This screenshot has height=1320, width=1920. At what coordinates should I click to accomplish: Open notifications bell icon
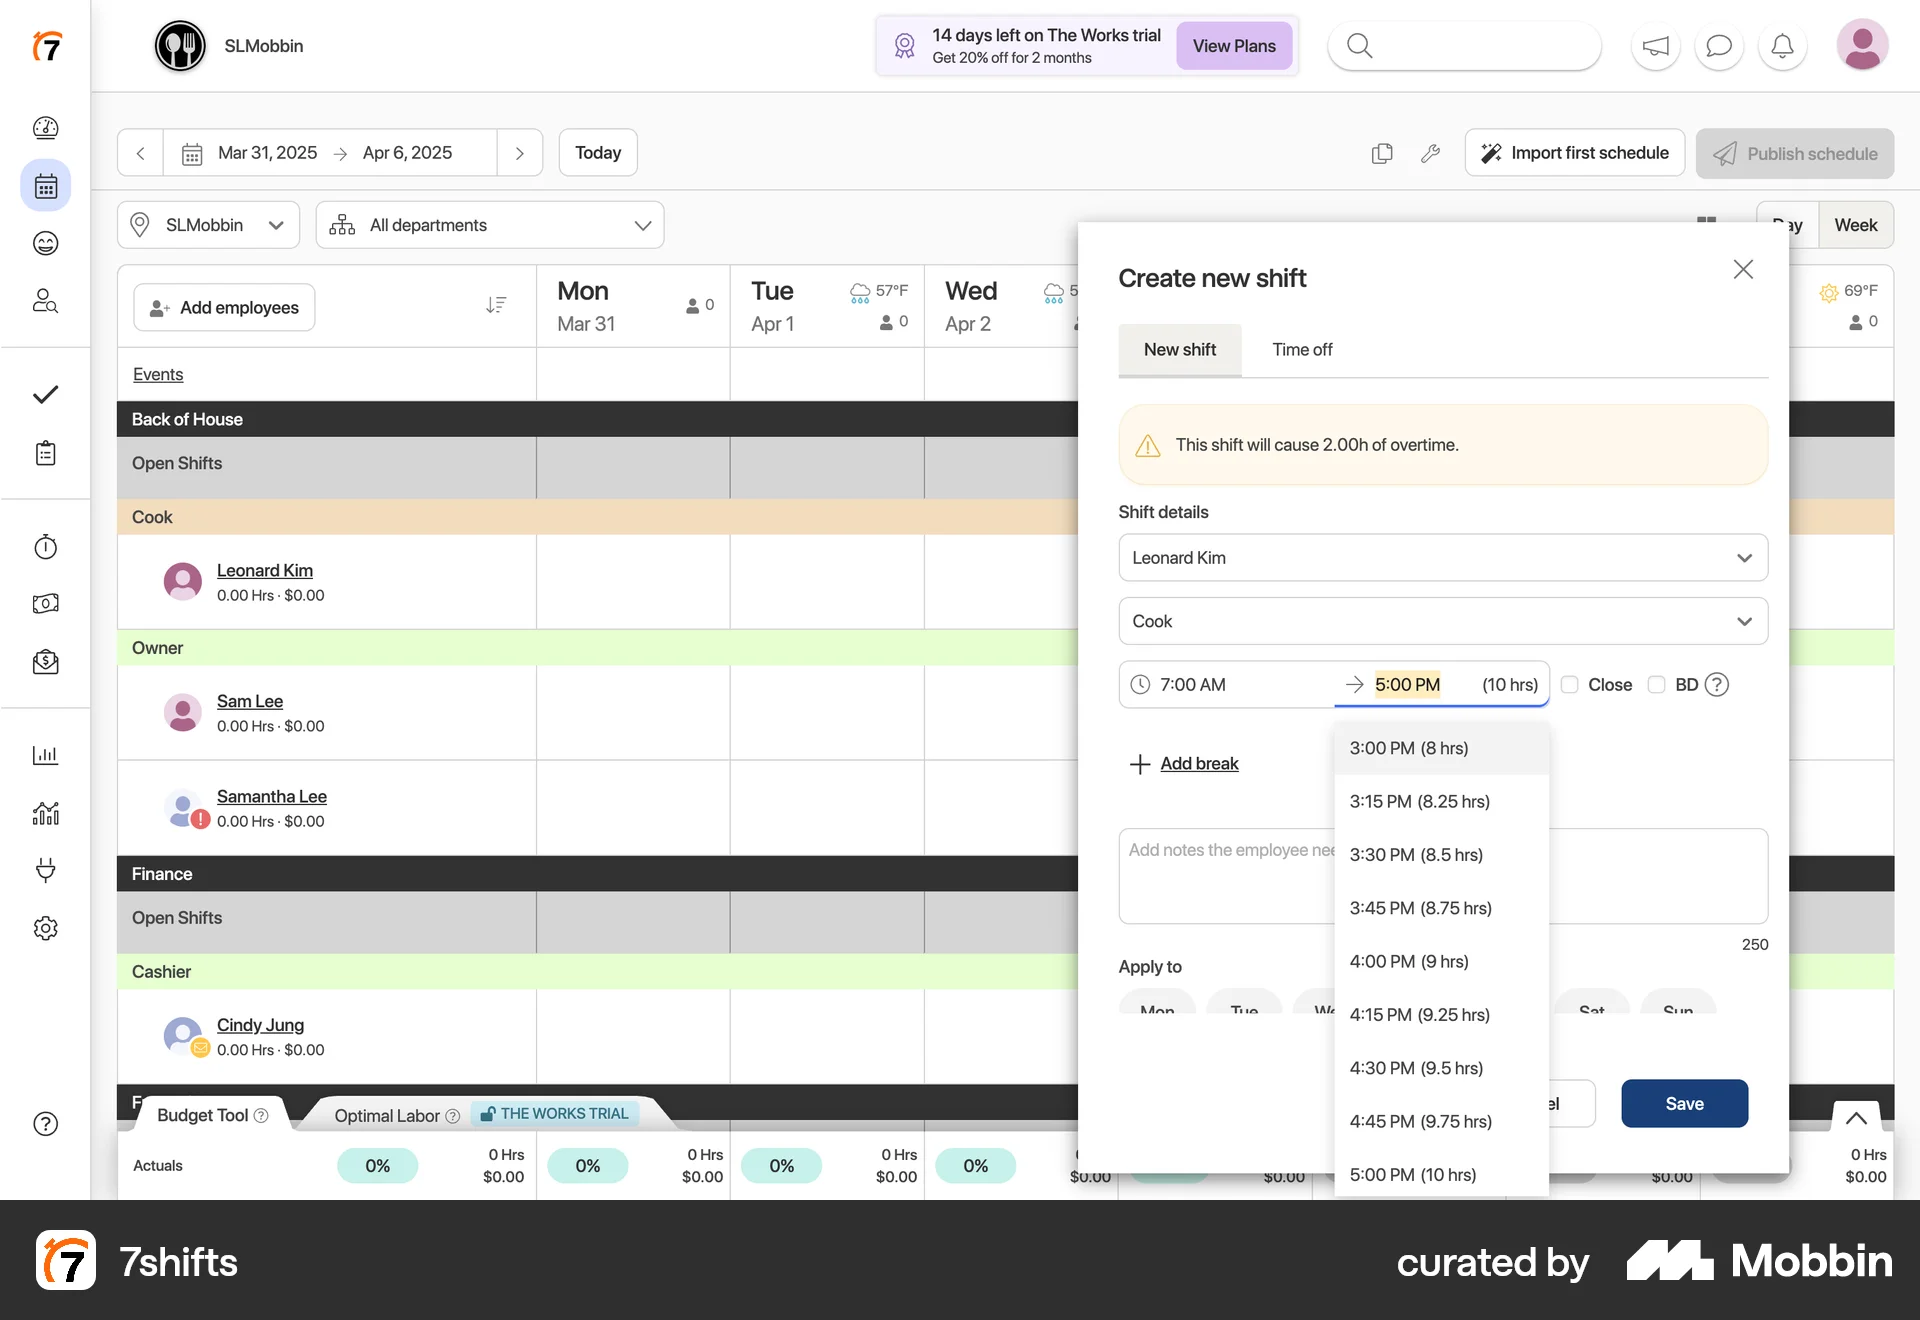1781,45
